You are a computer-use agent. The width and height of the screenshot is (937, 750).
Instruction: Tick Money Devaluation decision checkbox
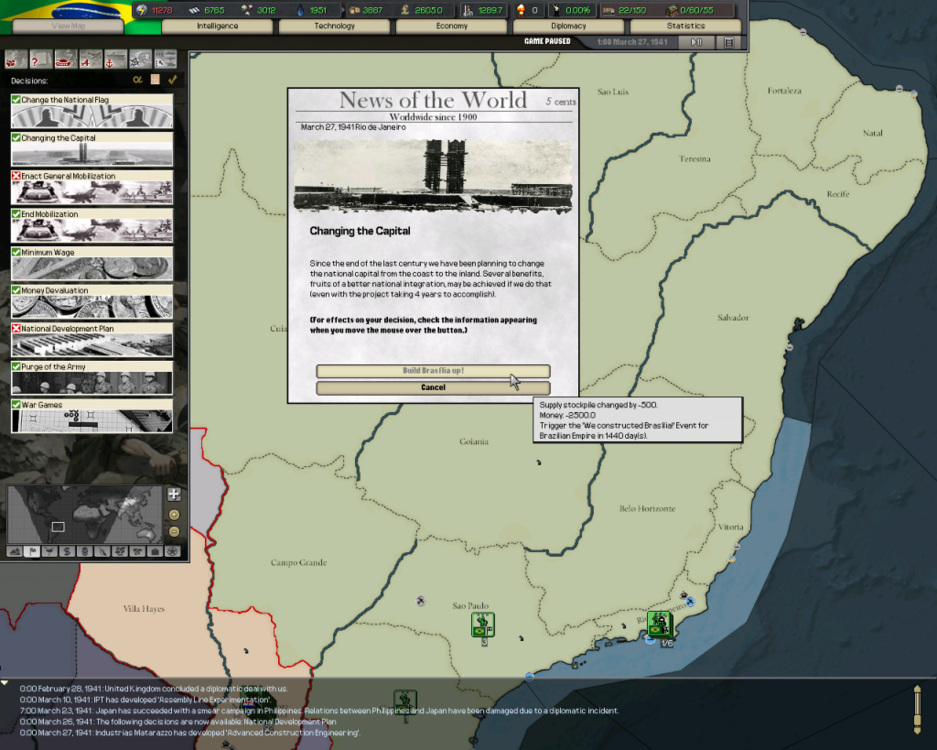coord(16,290)
